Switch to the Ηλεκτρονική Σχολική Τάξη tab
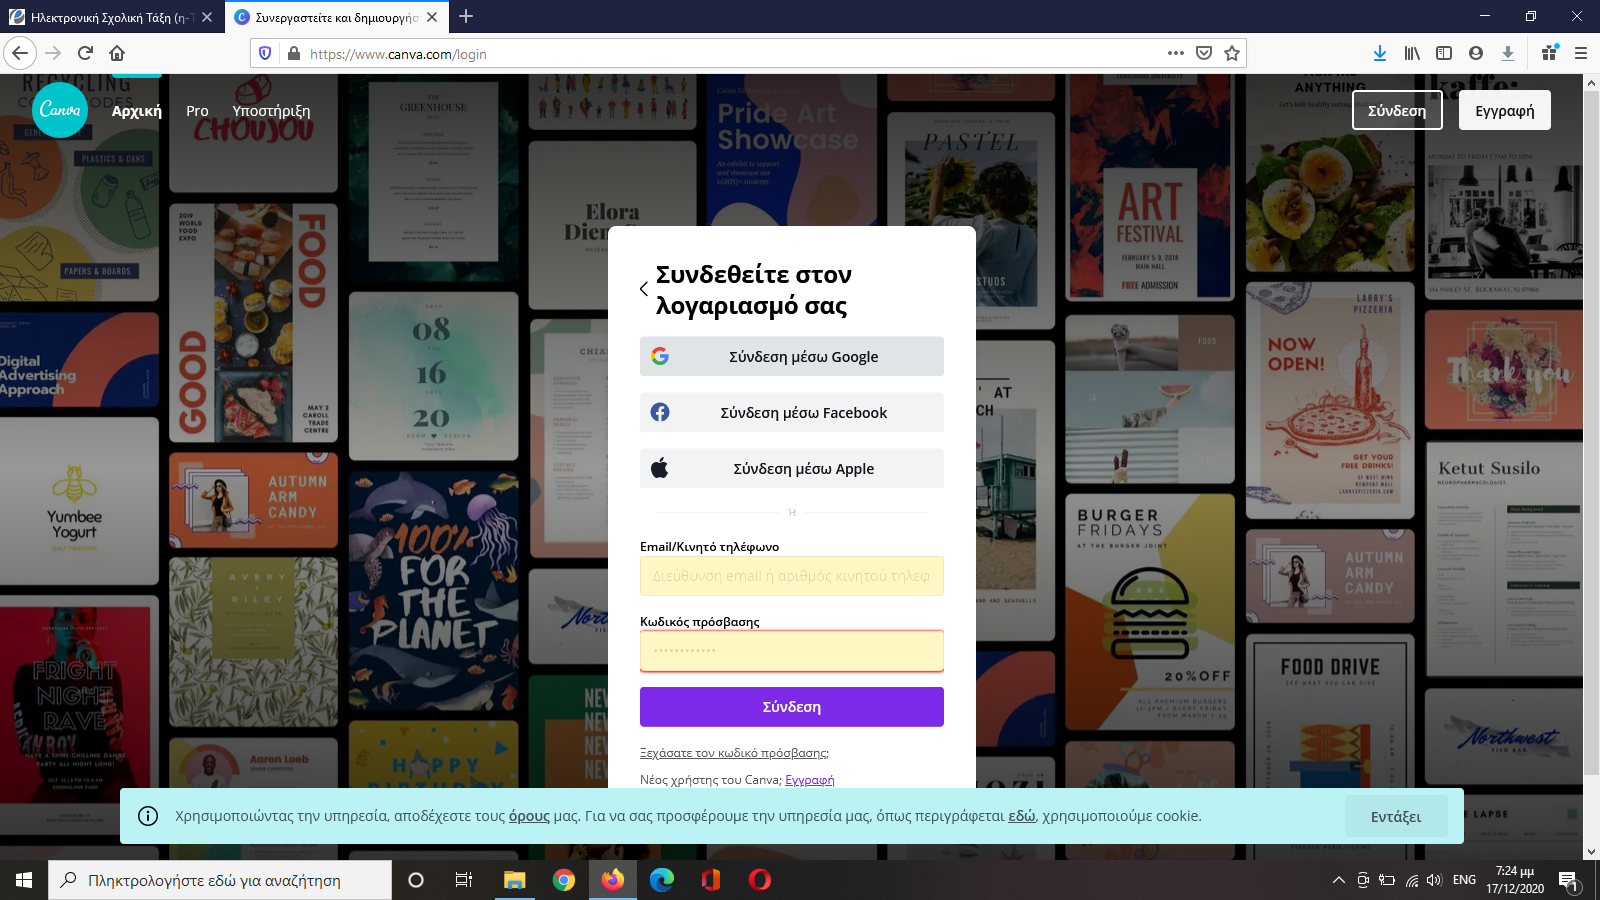Screen dimensions: 1600x900 pyautogui.click(x=110, y=17)
